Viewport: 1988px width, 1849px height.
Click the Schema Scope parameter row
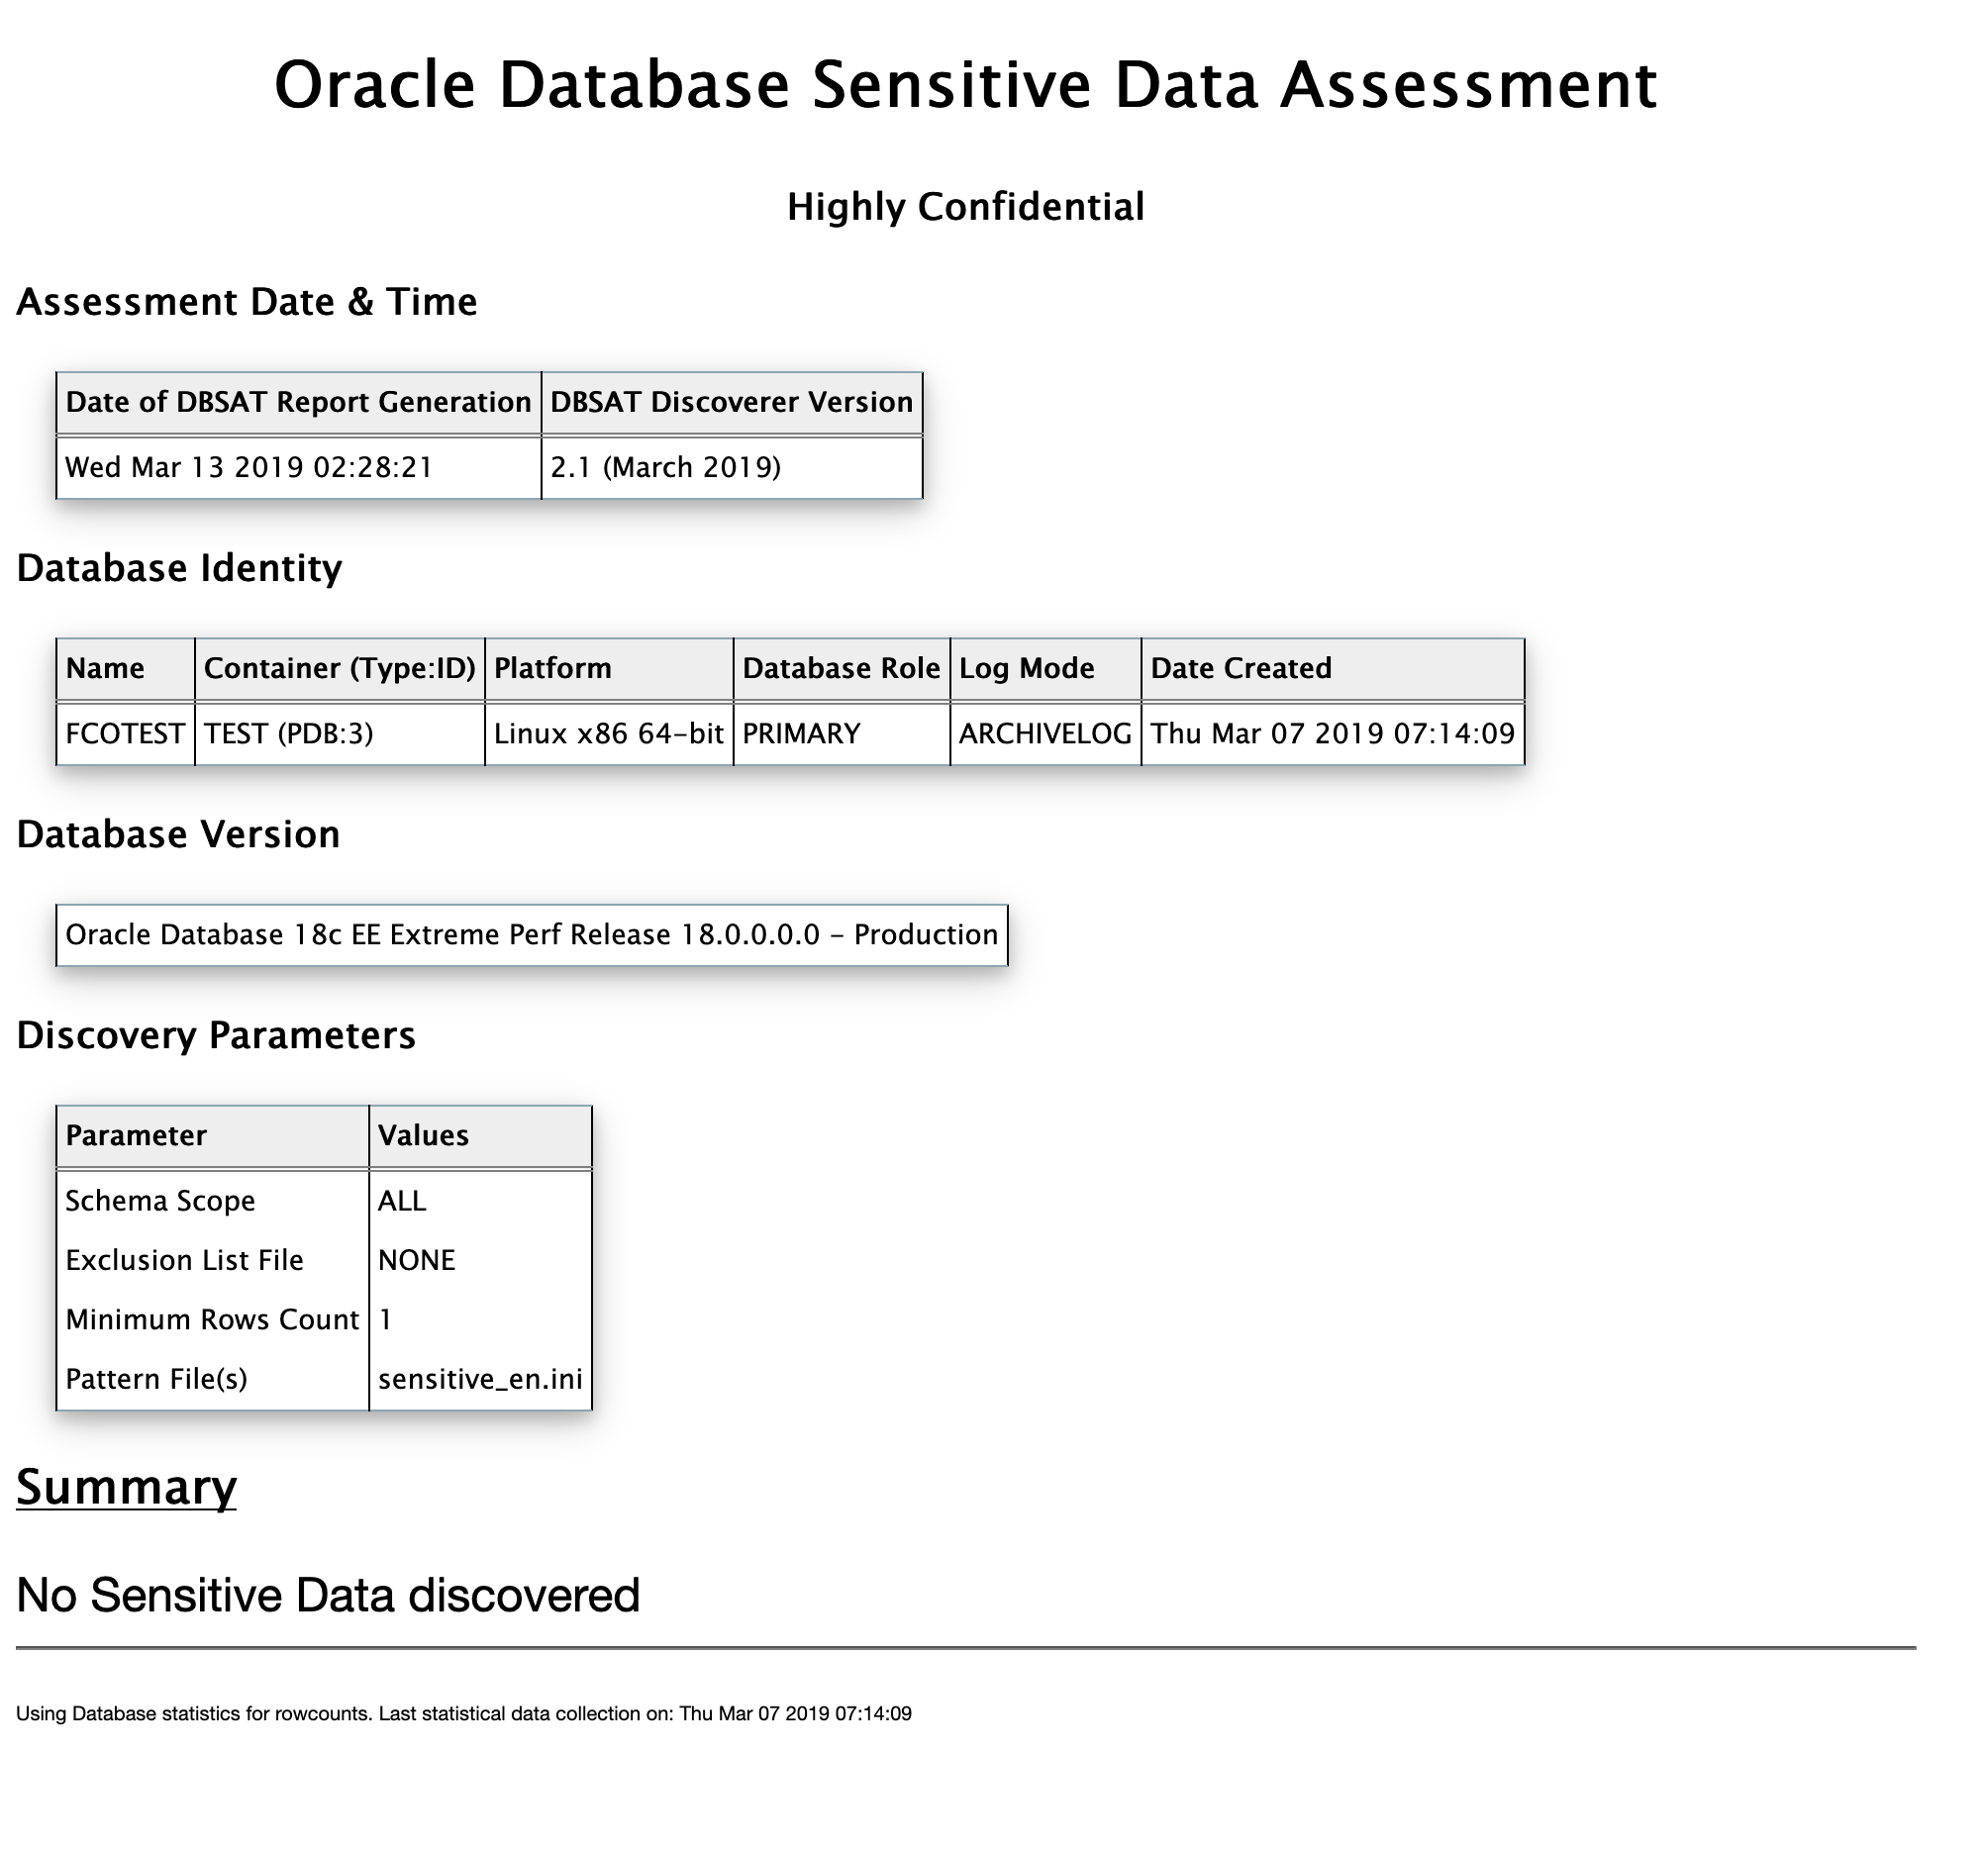click(x=160, y=1201)
